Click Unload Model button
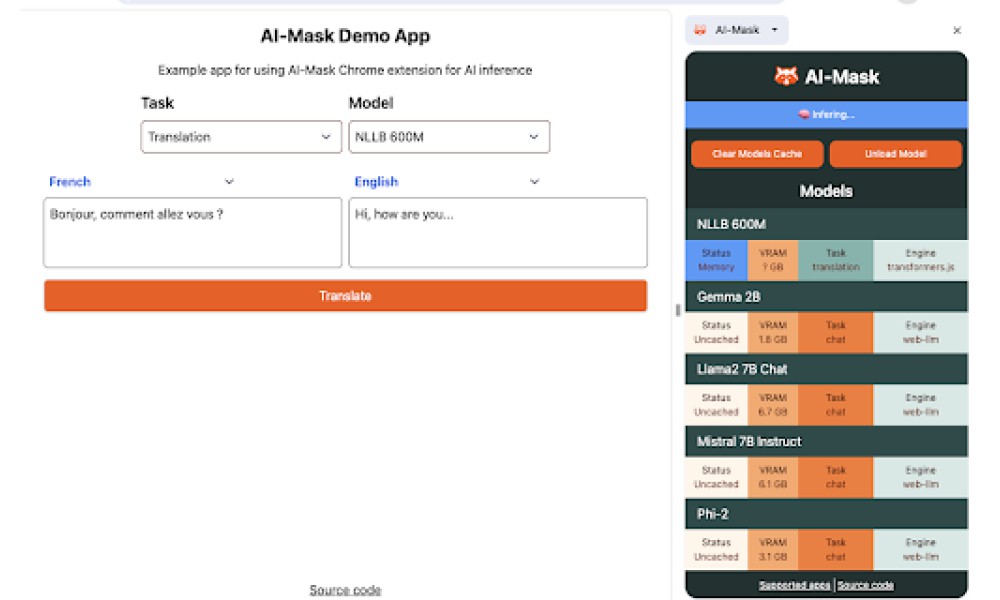The width and height of the screenshot is (1000, 600). coord(895,154)
